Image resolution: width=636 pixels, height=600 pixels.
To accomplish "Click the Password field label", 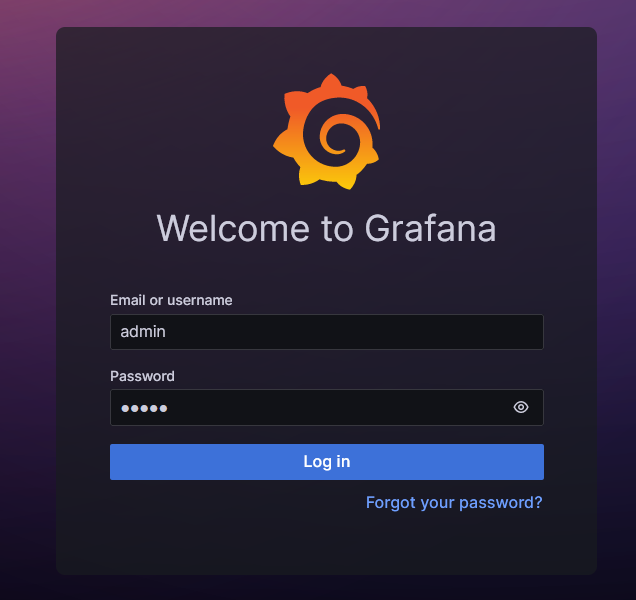I will coord(142,376).
